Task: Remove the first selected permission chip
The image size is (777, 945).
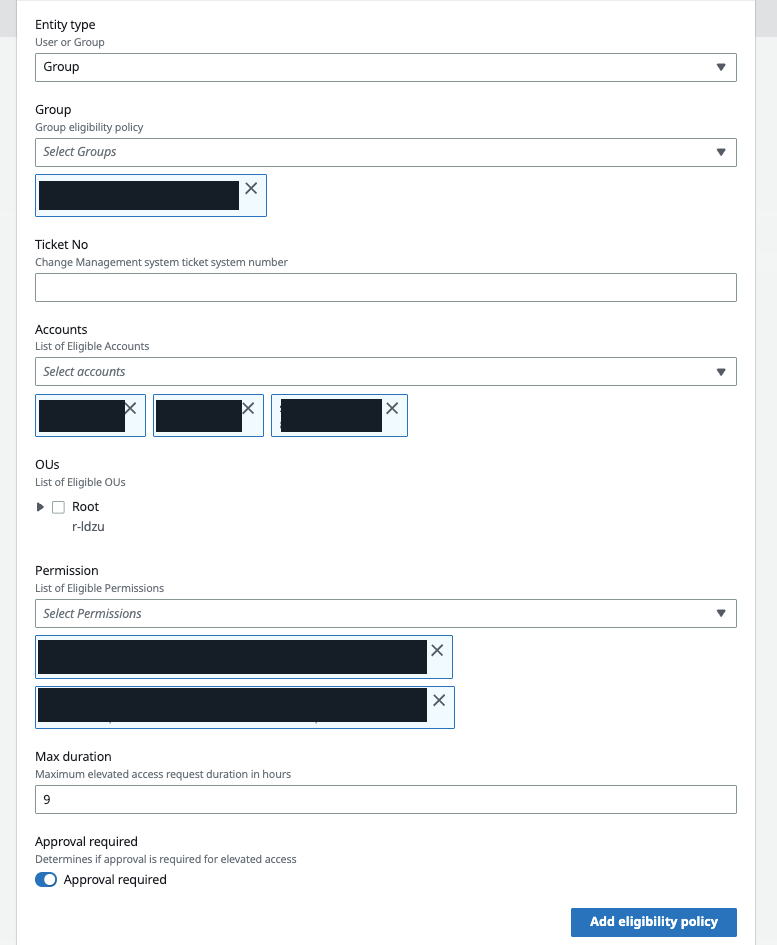Action: click(x=437, y=650)
